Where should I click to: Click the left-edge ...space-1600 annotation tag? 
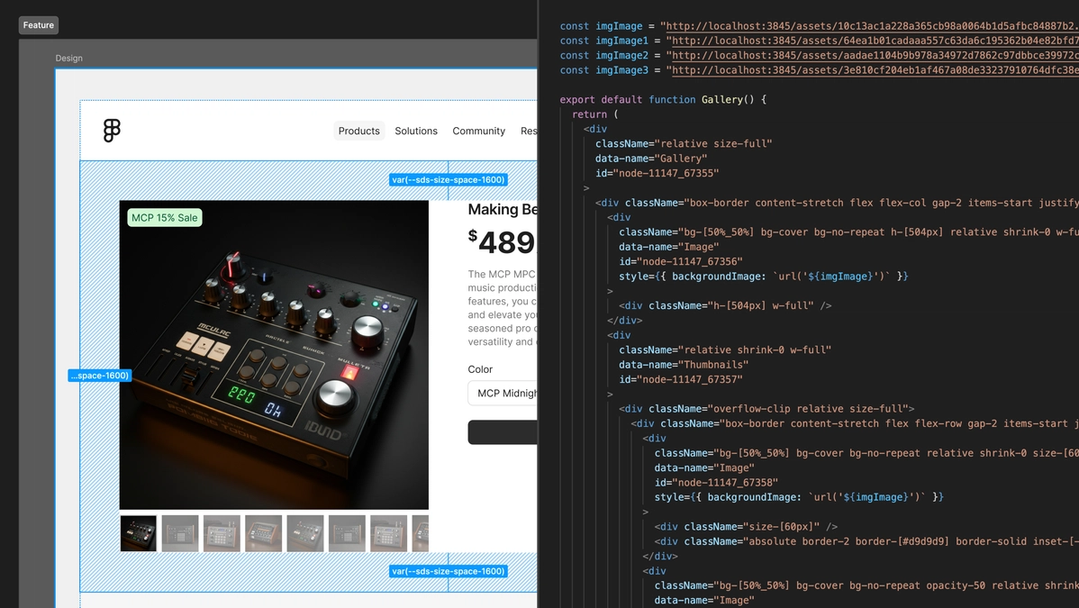[100, 375]
